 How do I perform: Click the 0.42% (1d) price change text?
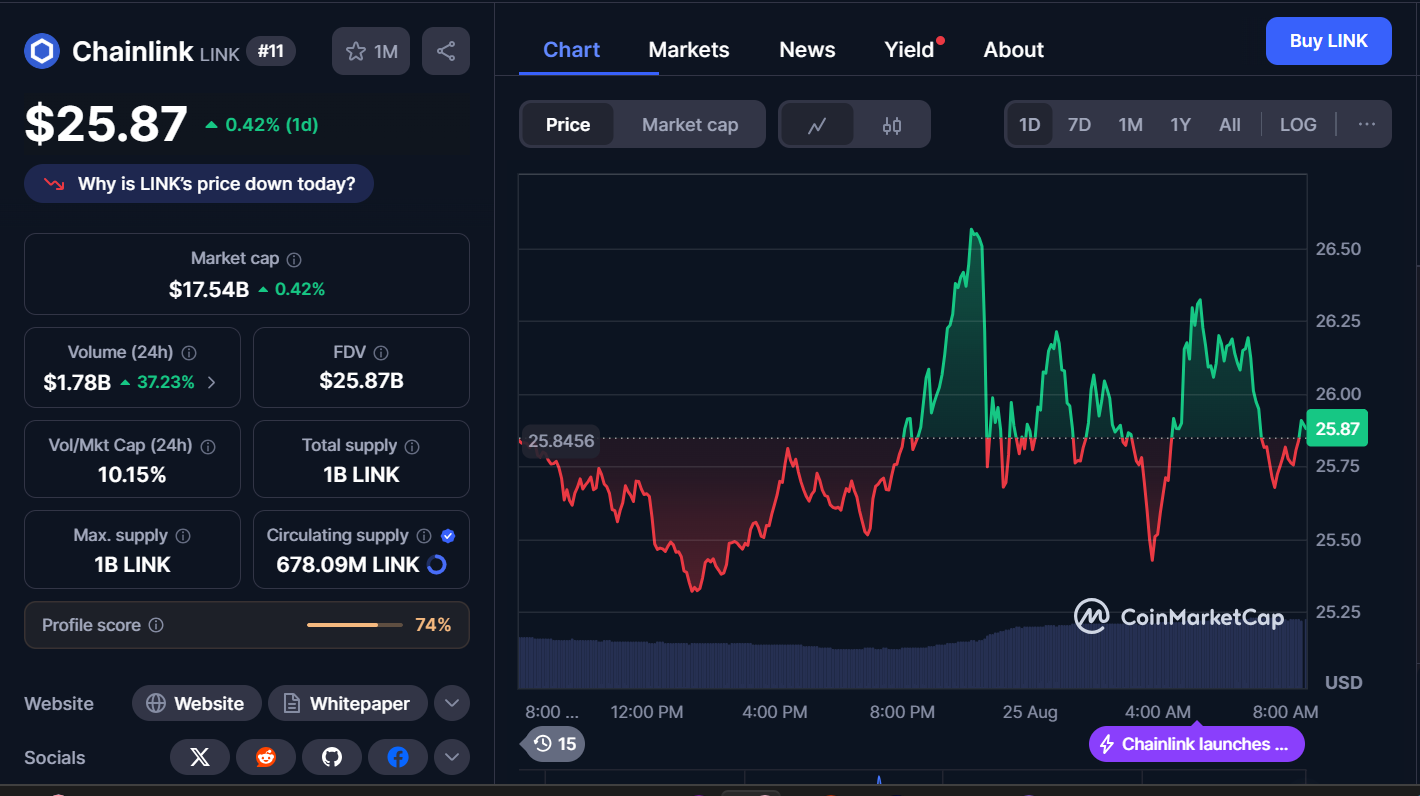pyautogui.click(x=272, y=125)
